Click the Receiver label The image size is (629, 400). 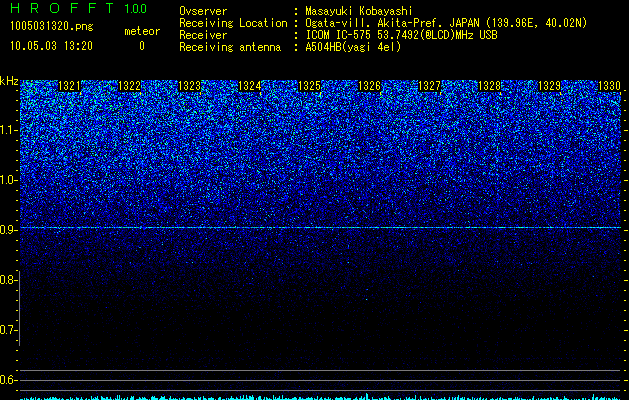pos(203,35)
